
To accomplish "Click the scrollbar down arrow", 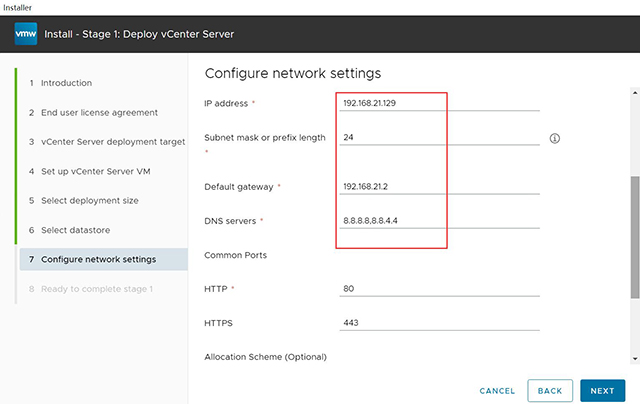I will 635,359.
